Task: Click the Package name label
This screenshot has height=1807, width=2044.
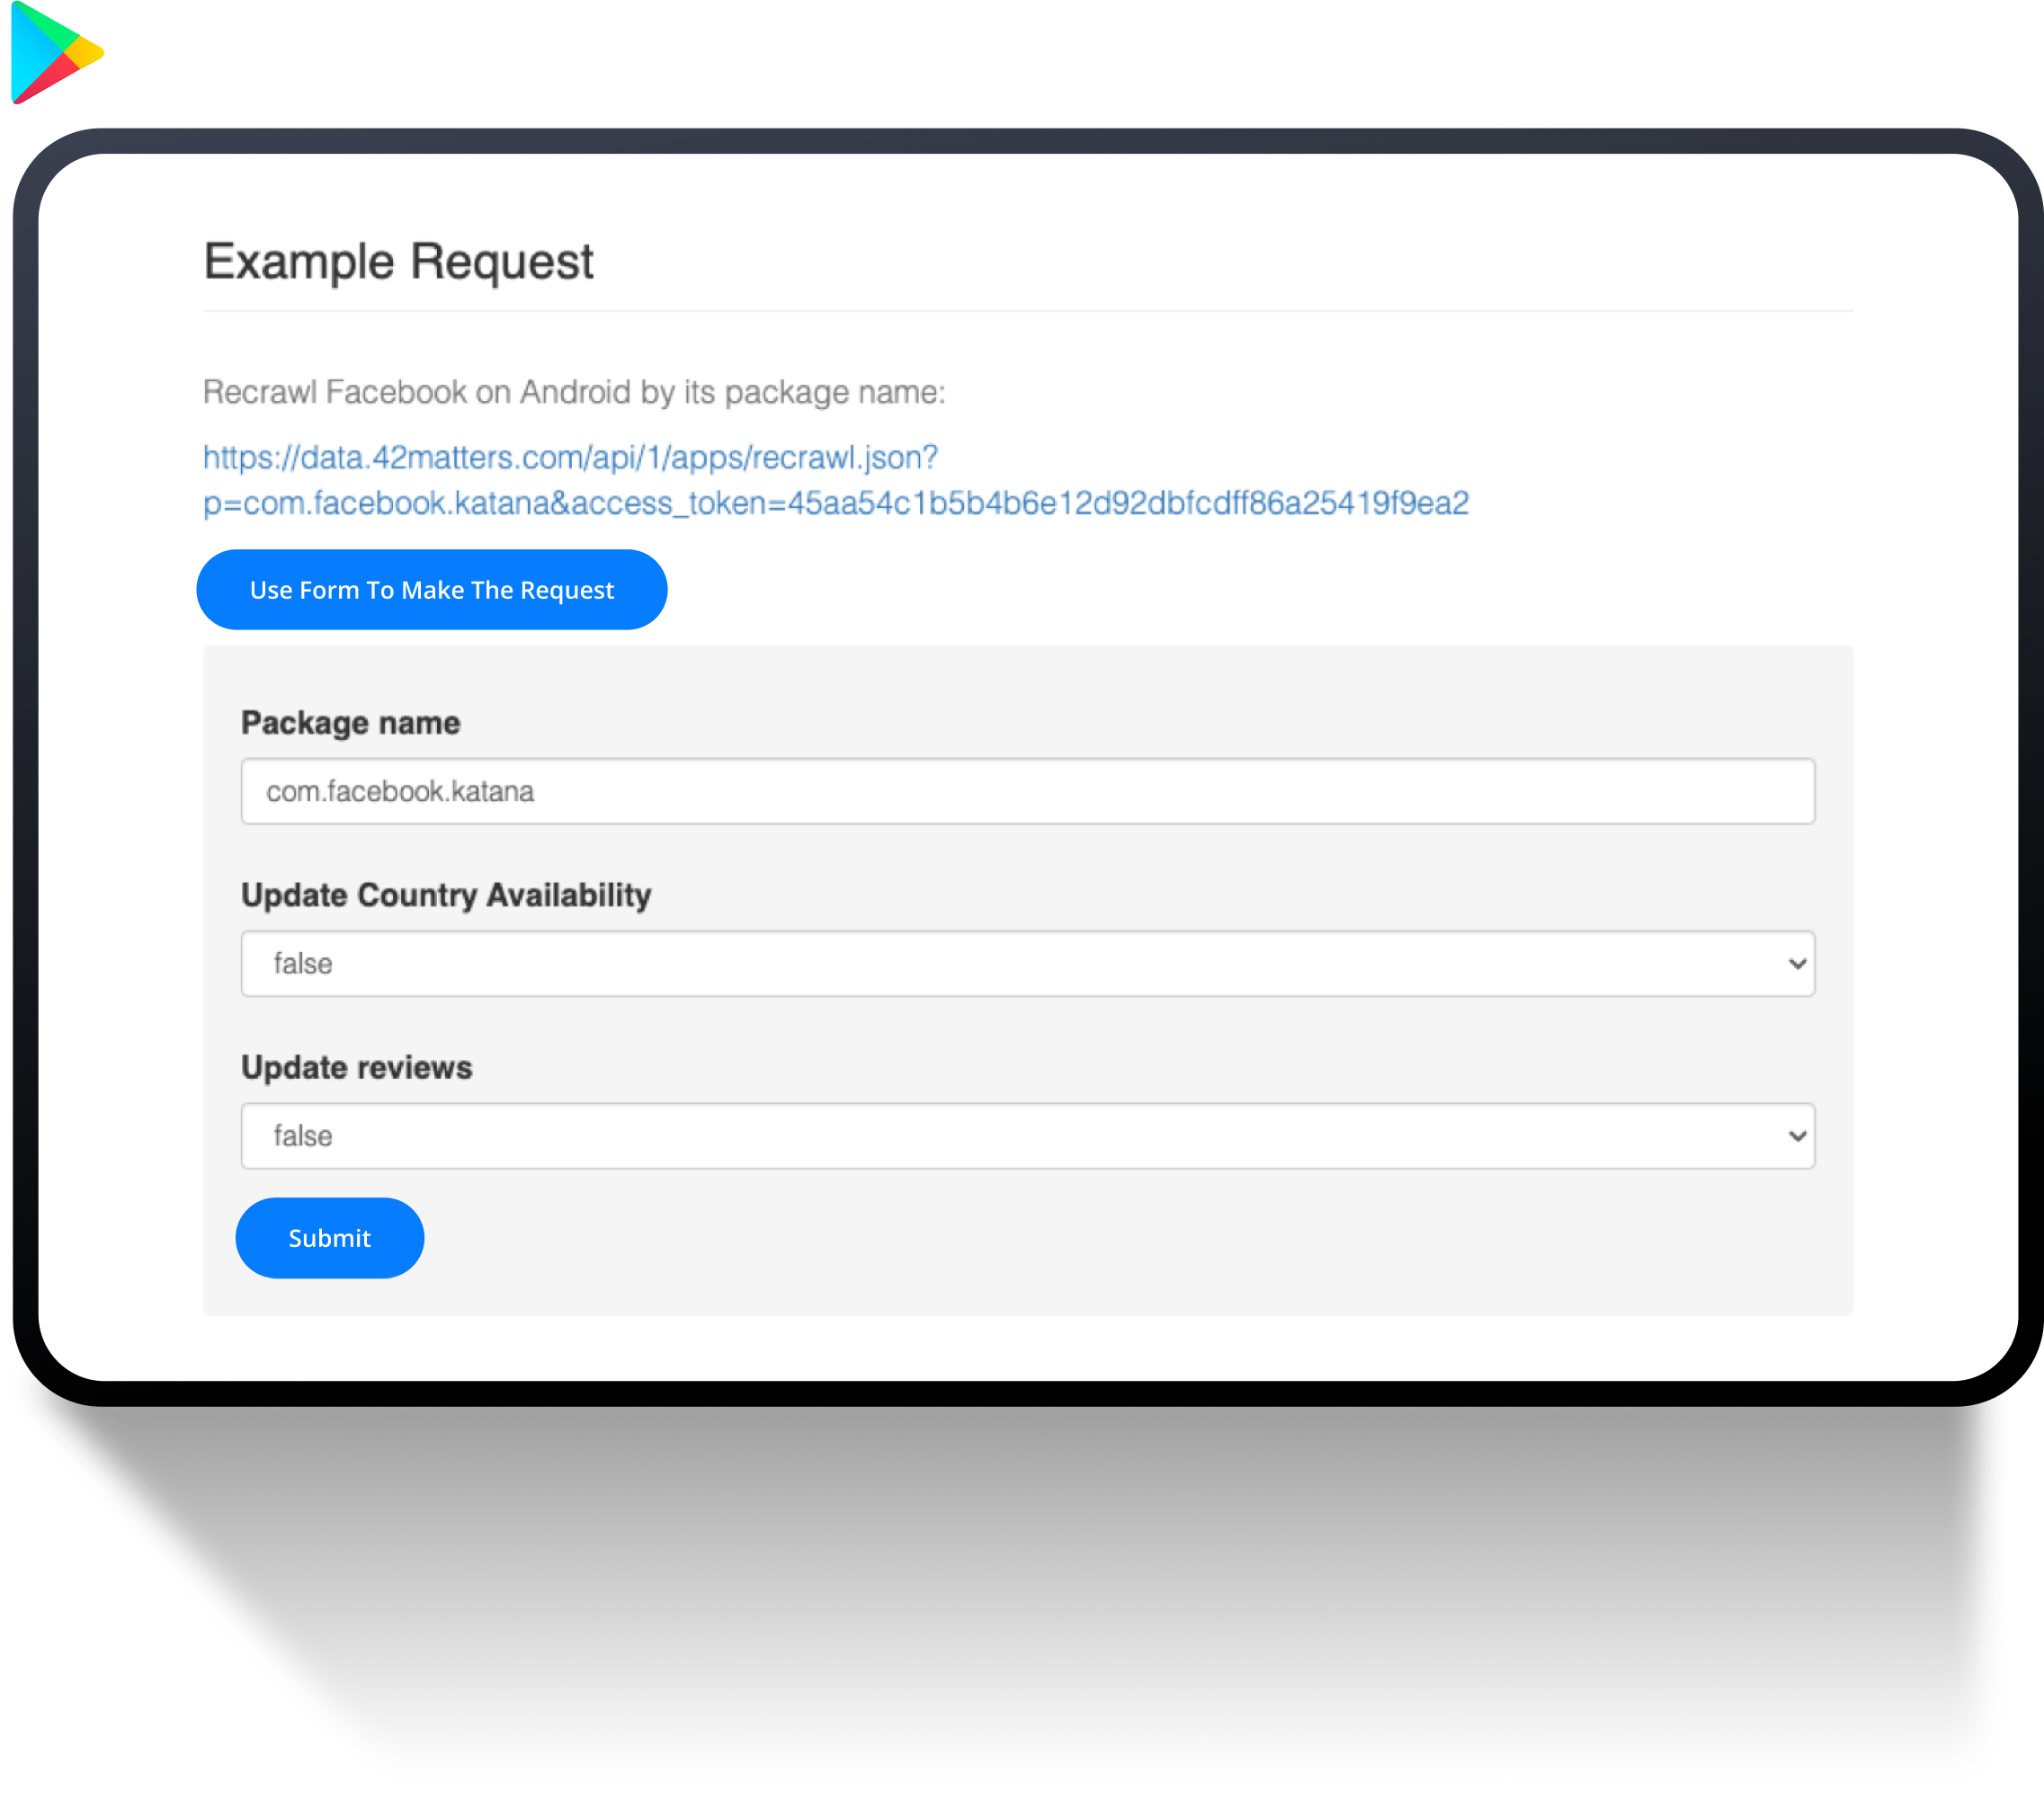Action: [x=350, y=722]
